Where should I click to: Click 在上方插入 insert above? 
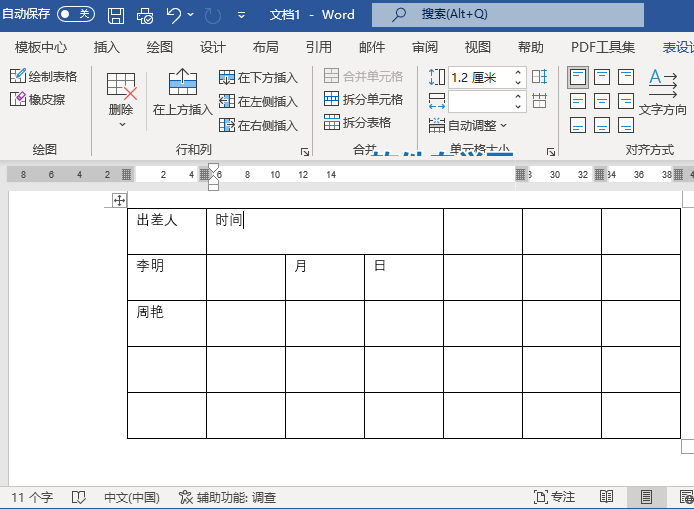click(183, 92)
